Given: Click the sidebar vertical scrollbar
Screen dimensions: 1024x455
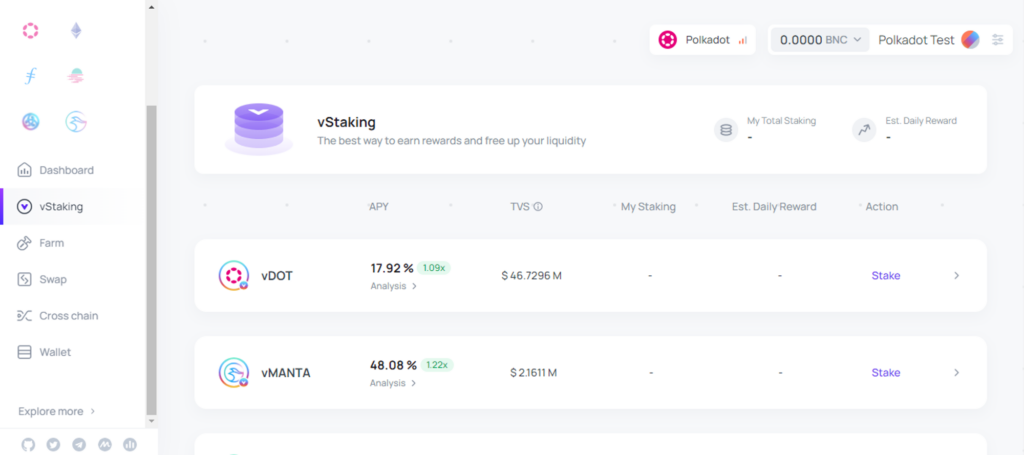Looking at the screenshot, I should (152, 259).
